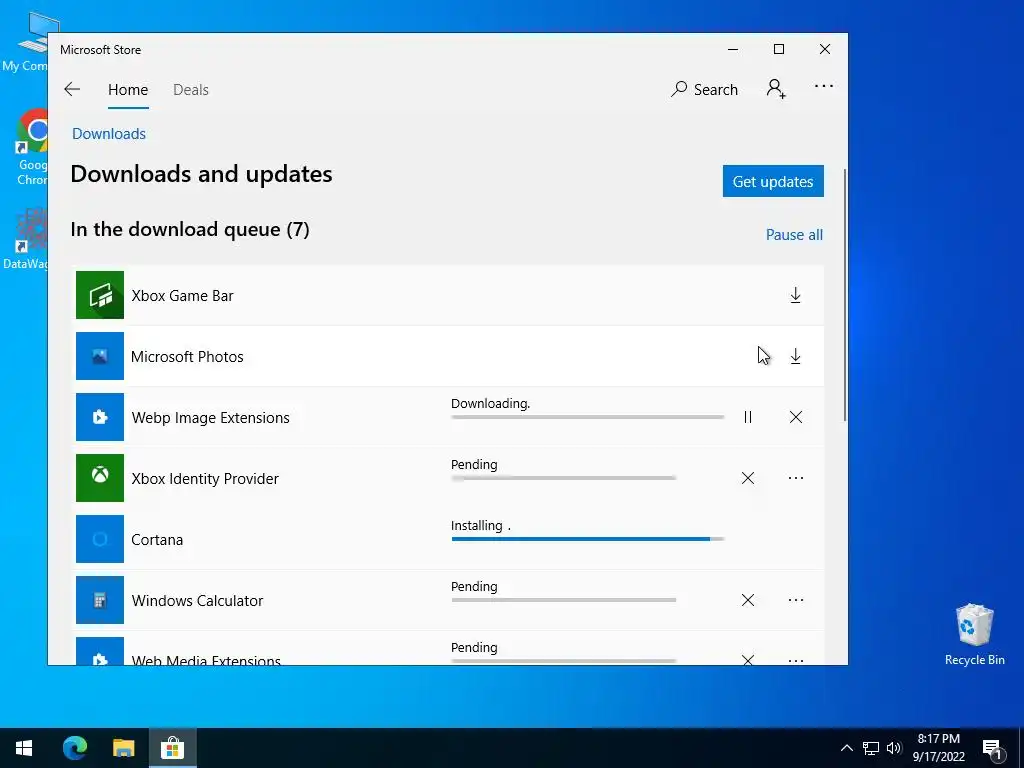Click the Cortana app icon
The width and height of the screenshot is (1024, 768).
(x=100, y=539)
